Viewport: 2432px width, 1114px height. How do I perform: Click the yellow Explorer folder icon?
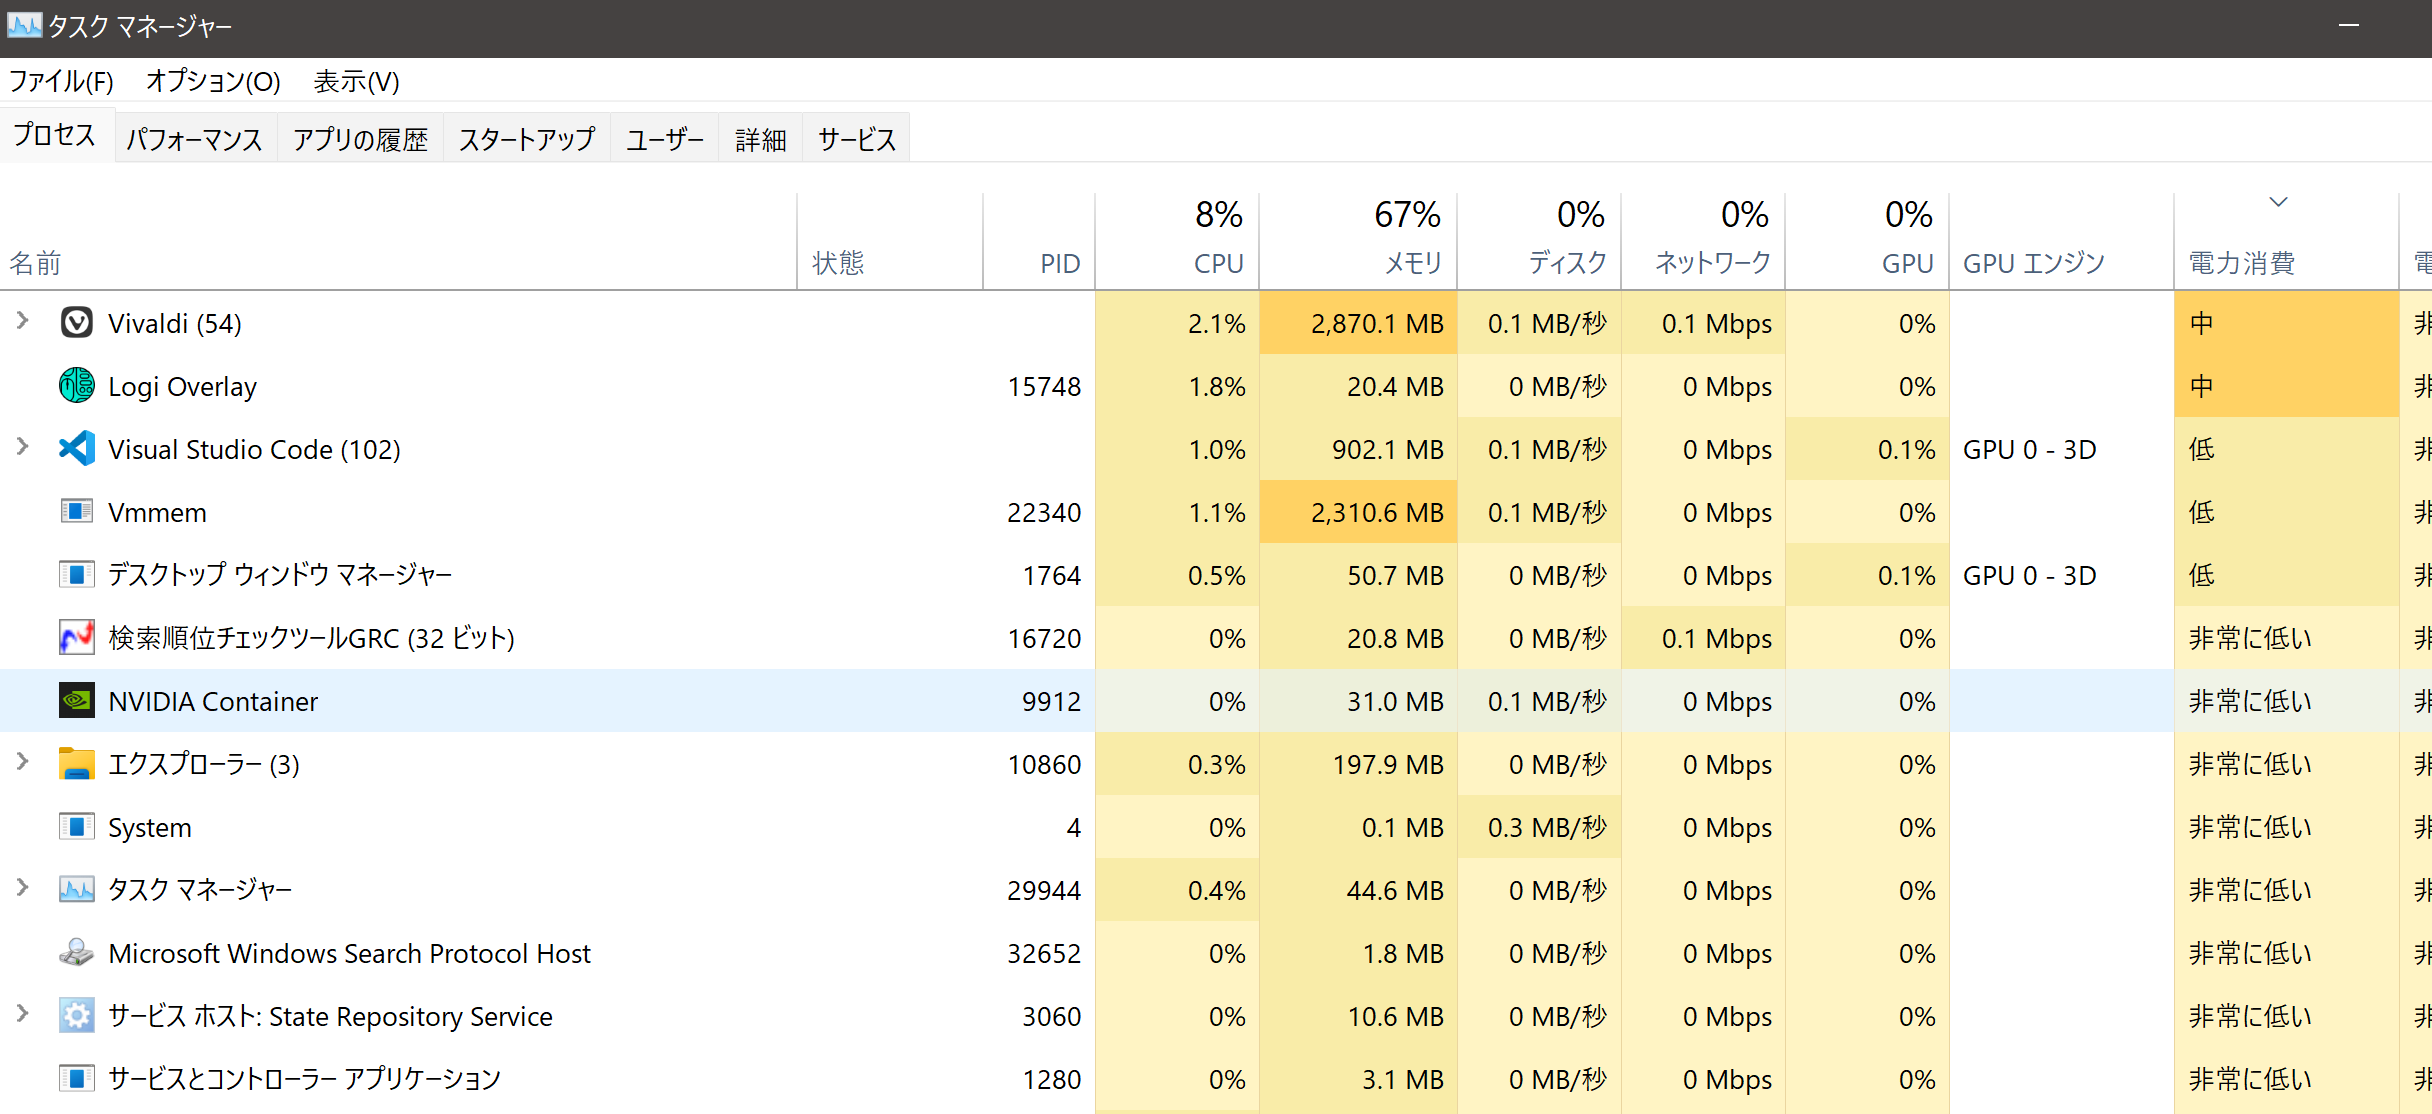click(x=77, y=764)
